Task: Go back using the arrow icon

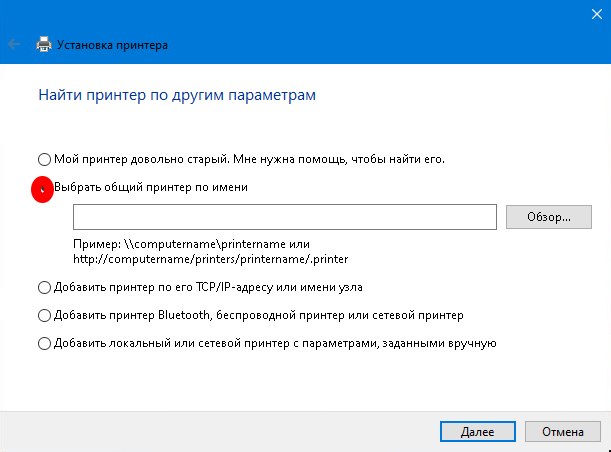Action: pos(15,45)
